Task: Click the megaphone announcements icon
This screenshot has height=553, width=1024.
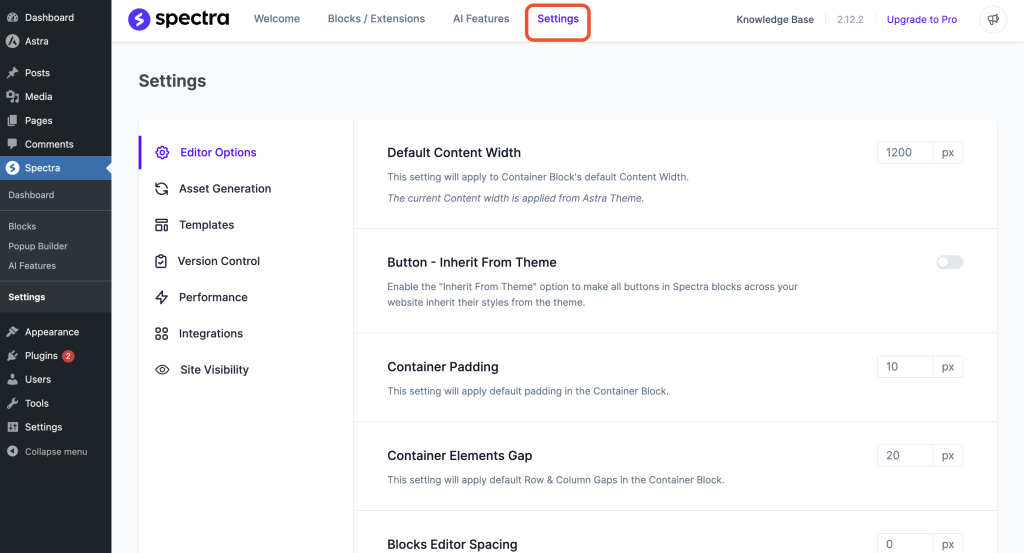Action: [x=993, y=20]
